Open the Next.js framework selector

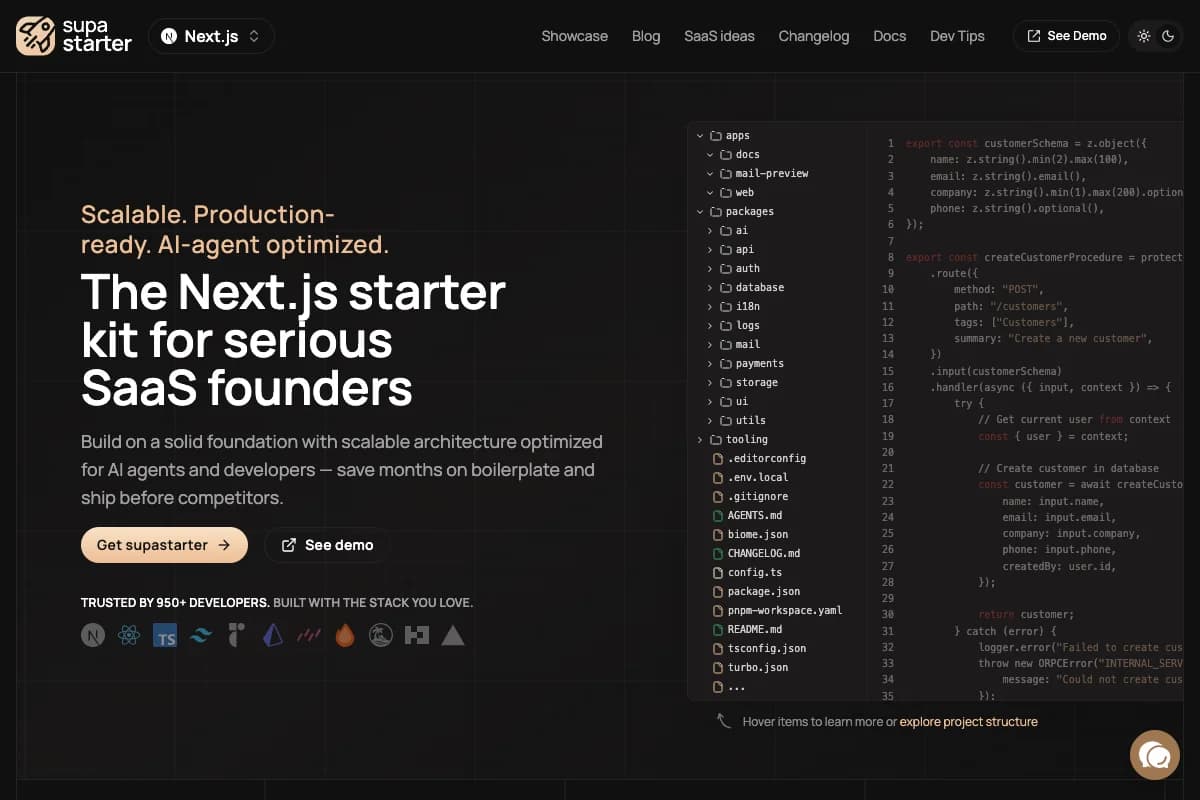211,35
